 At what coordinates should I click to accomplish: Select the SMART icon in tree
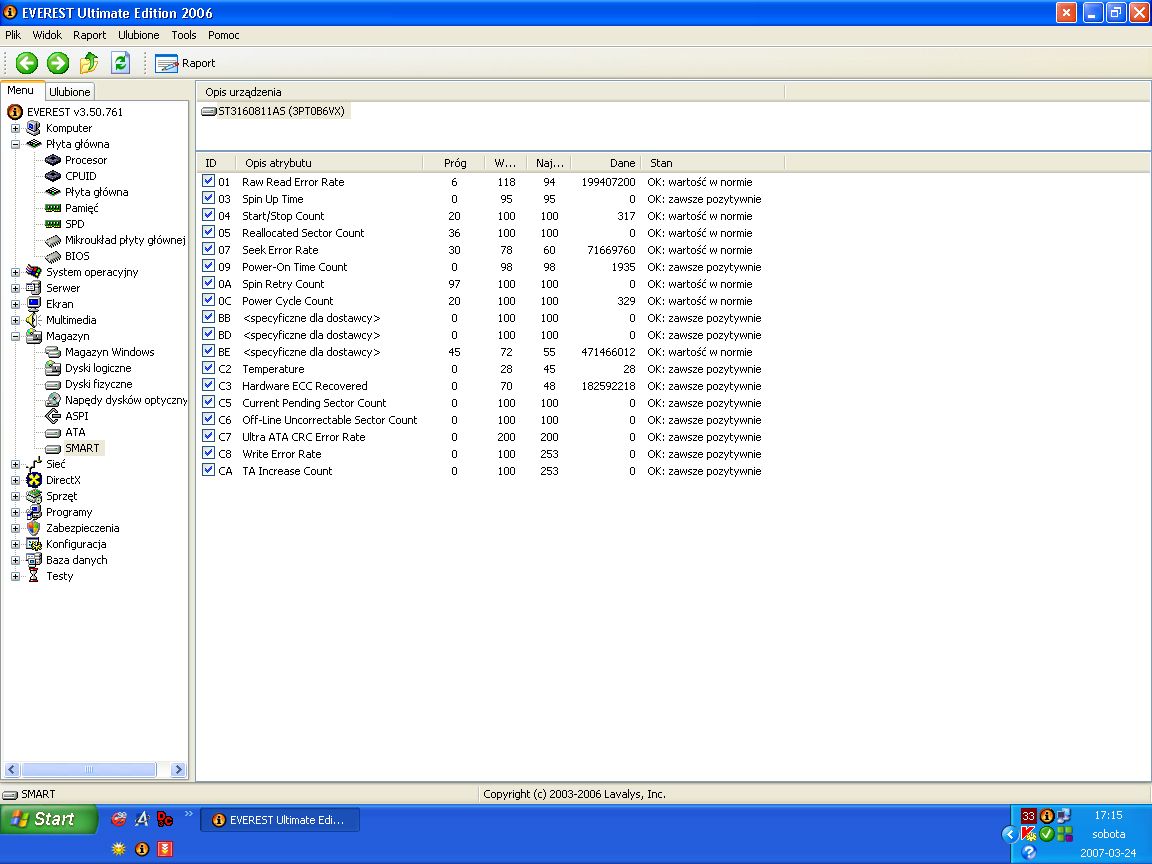[x=53, y=449]
